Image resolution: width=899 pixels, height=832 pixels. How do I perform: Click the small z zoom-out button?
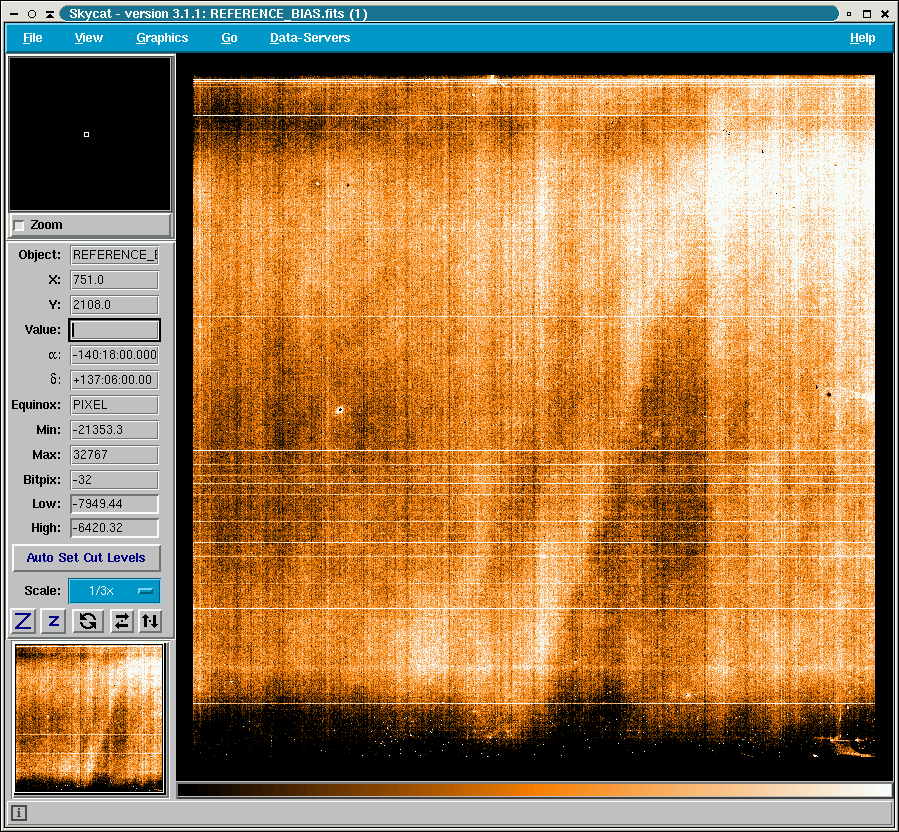(x=54, y=621)
